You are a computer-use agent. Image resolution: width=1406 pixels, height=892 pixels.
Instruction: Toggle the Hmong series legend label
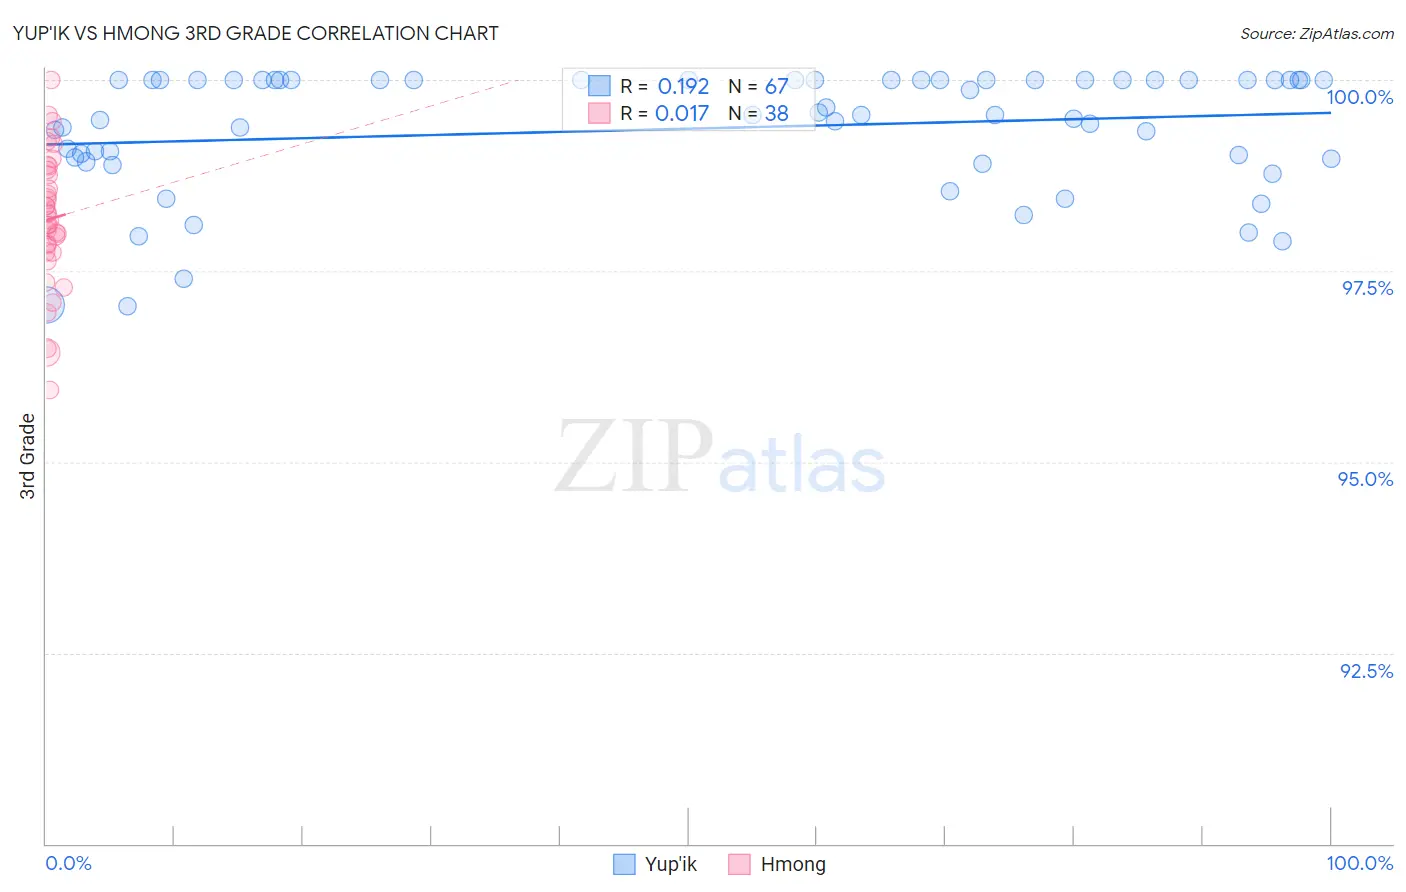tap(793, 865)
